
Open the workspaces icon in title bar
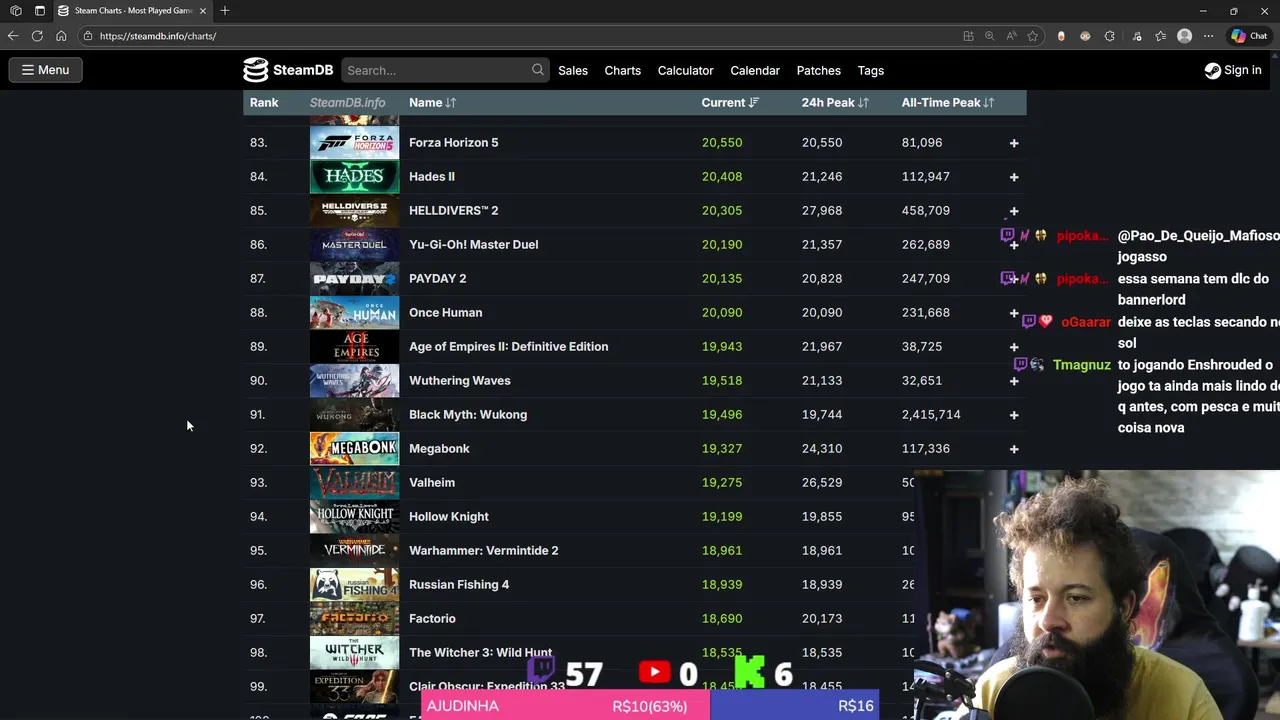(16, 11)
